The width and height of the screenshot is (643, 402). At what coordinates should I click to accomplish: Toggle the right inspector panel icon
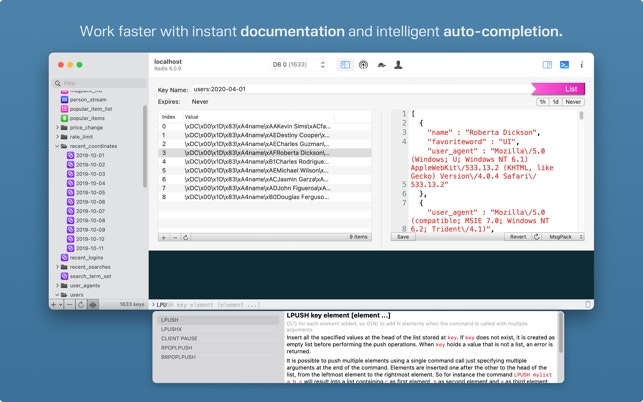click(547, 65)
